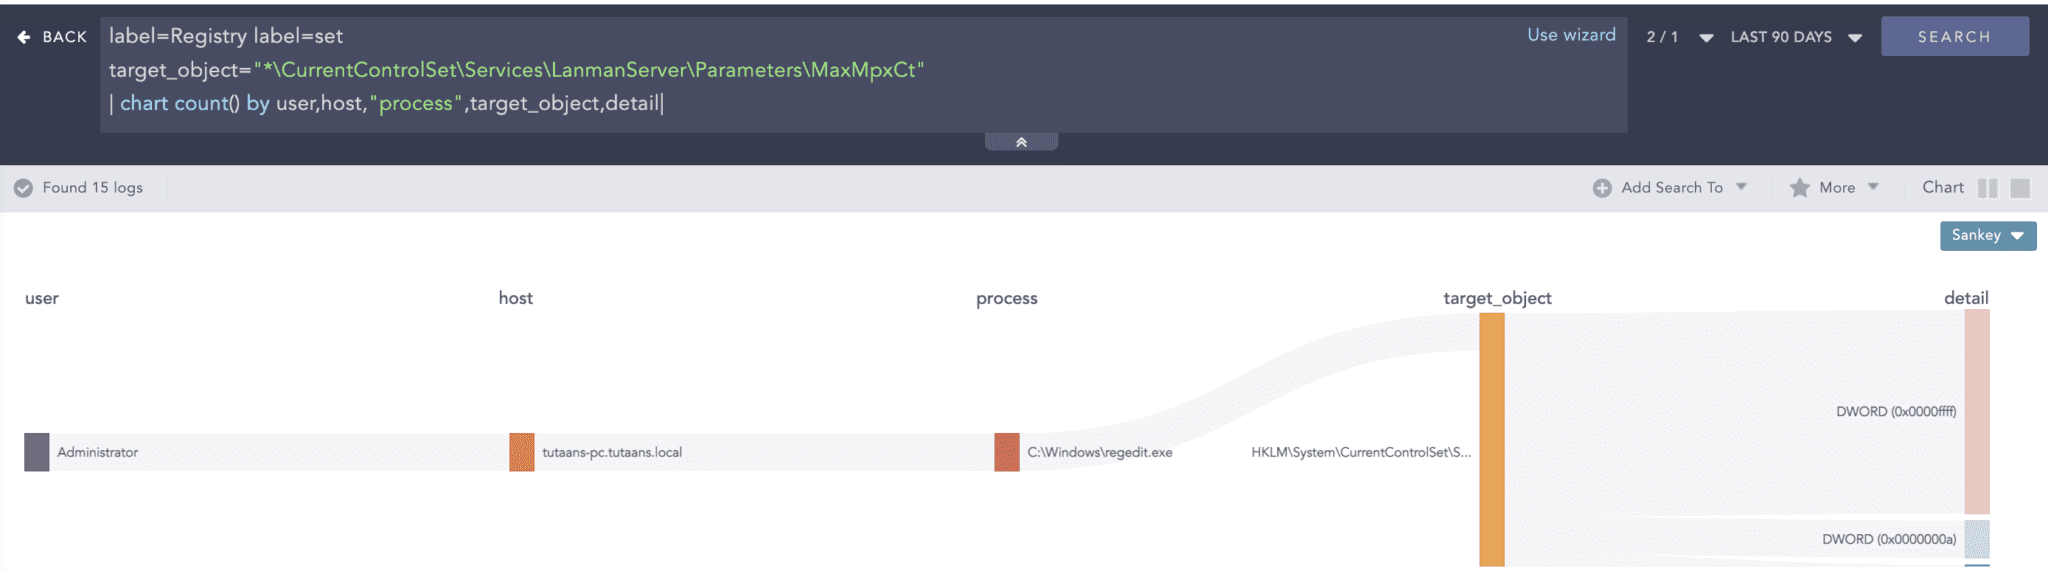Select the tutaans-pc.tutaans.local host node
Image resolution: width=2048 pixels, height=571 pixels.
(x=522, y=452)
